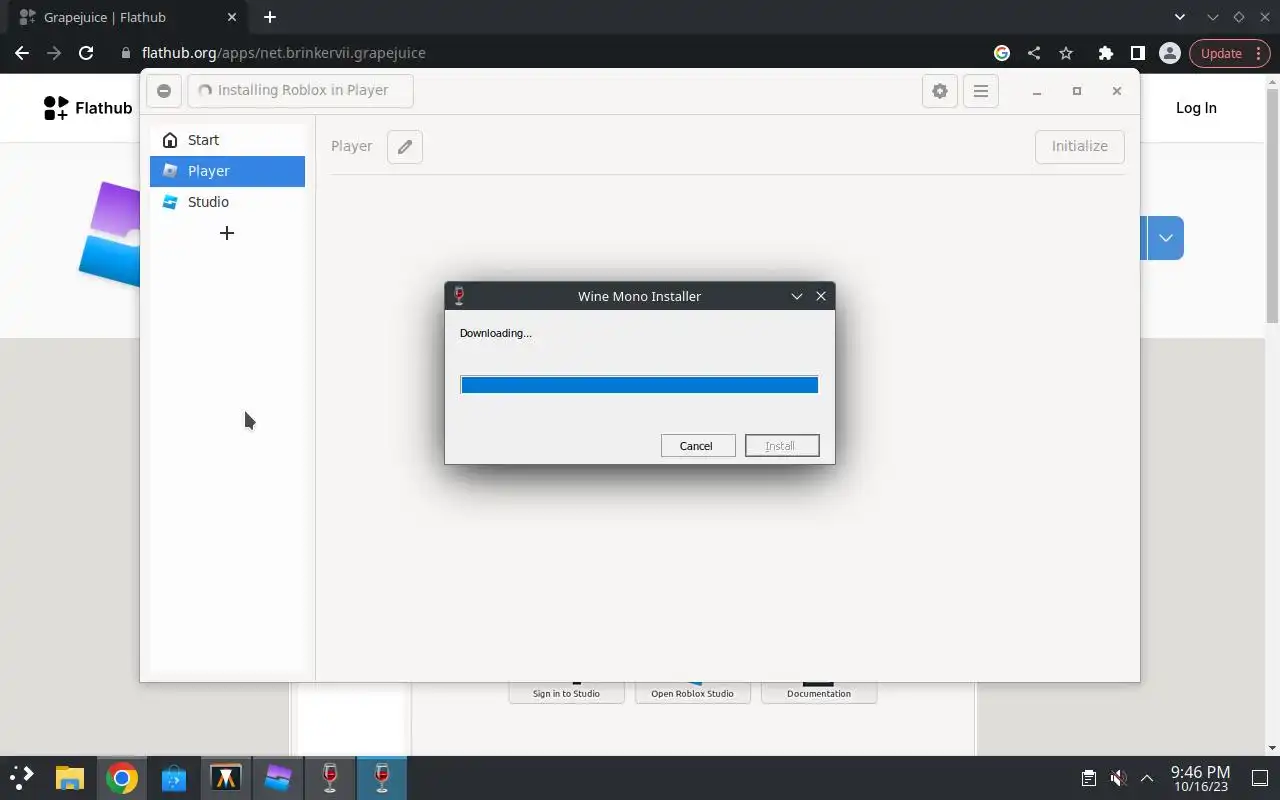Open the Grapejuice taskbar icon
The width and height of the screenshot is (1280, 800).
pos(278,777)
